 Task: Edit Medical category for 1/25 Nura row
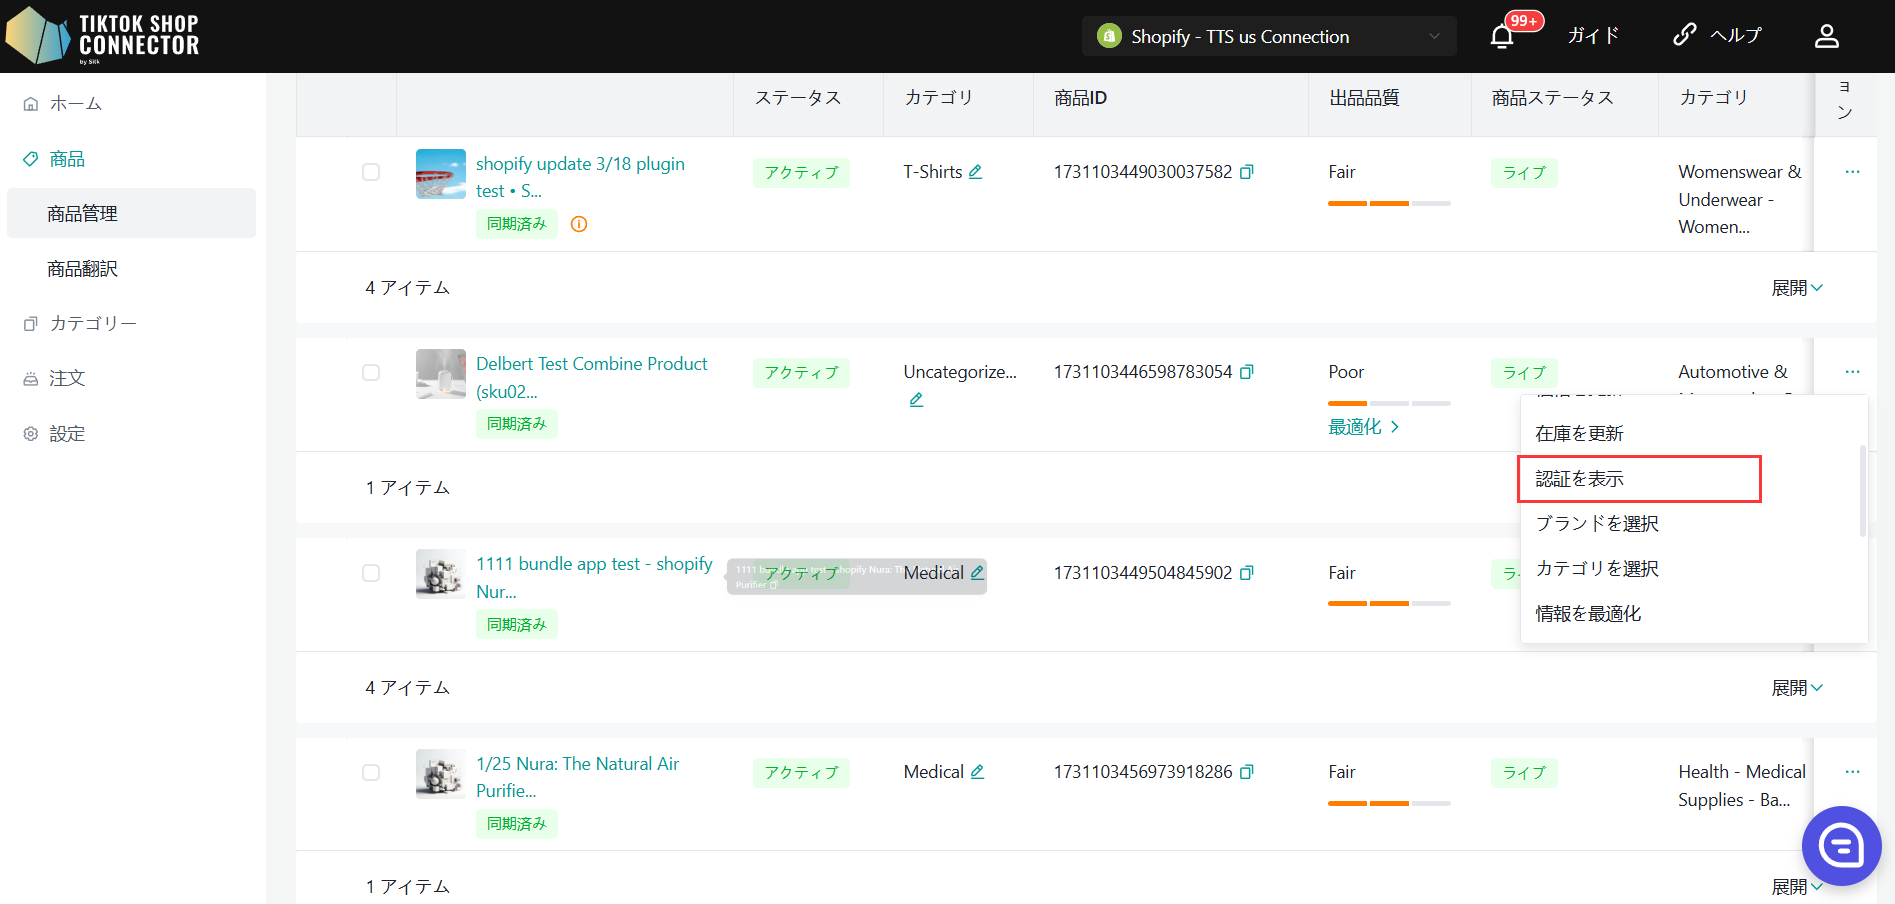pyautogui.click(x=977, y=772)
